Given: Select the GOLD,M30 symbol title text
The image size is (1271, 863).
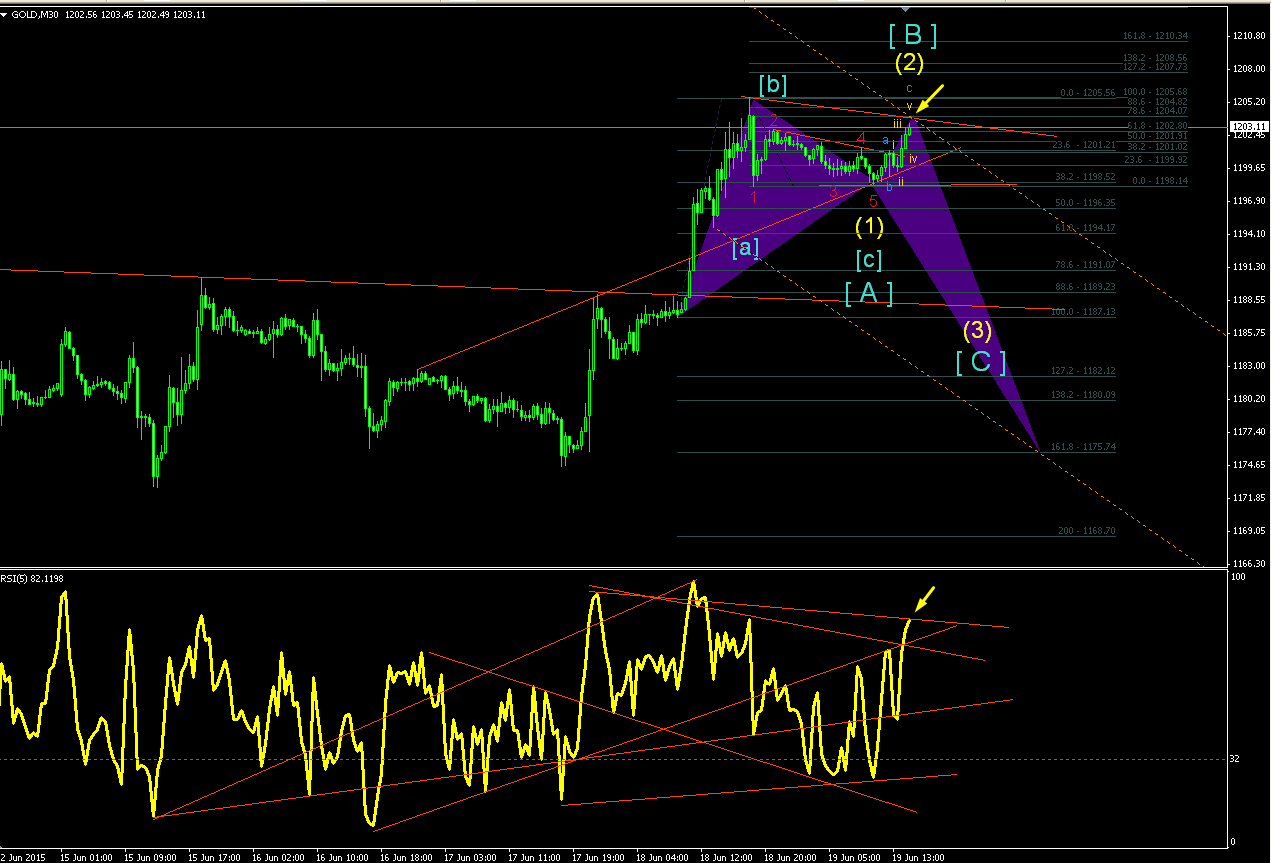Looking at the screenshot, I should (35, 14).
